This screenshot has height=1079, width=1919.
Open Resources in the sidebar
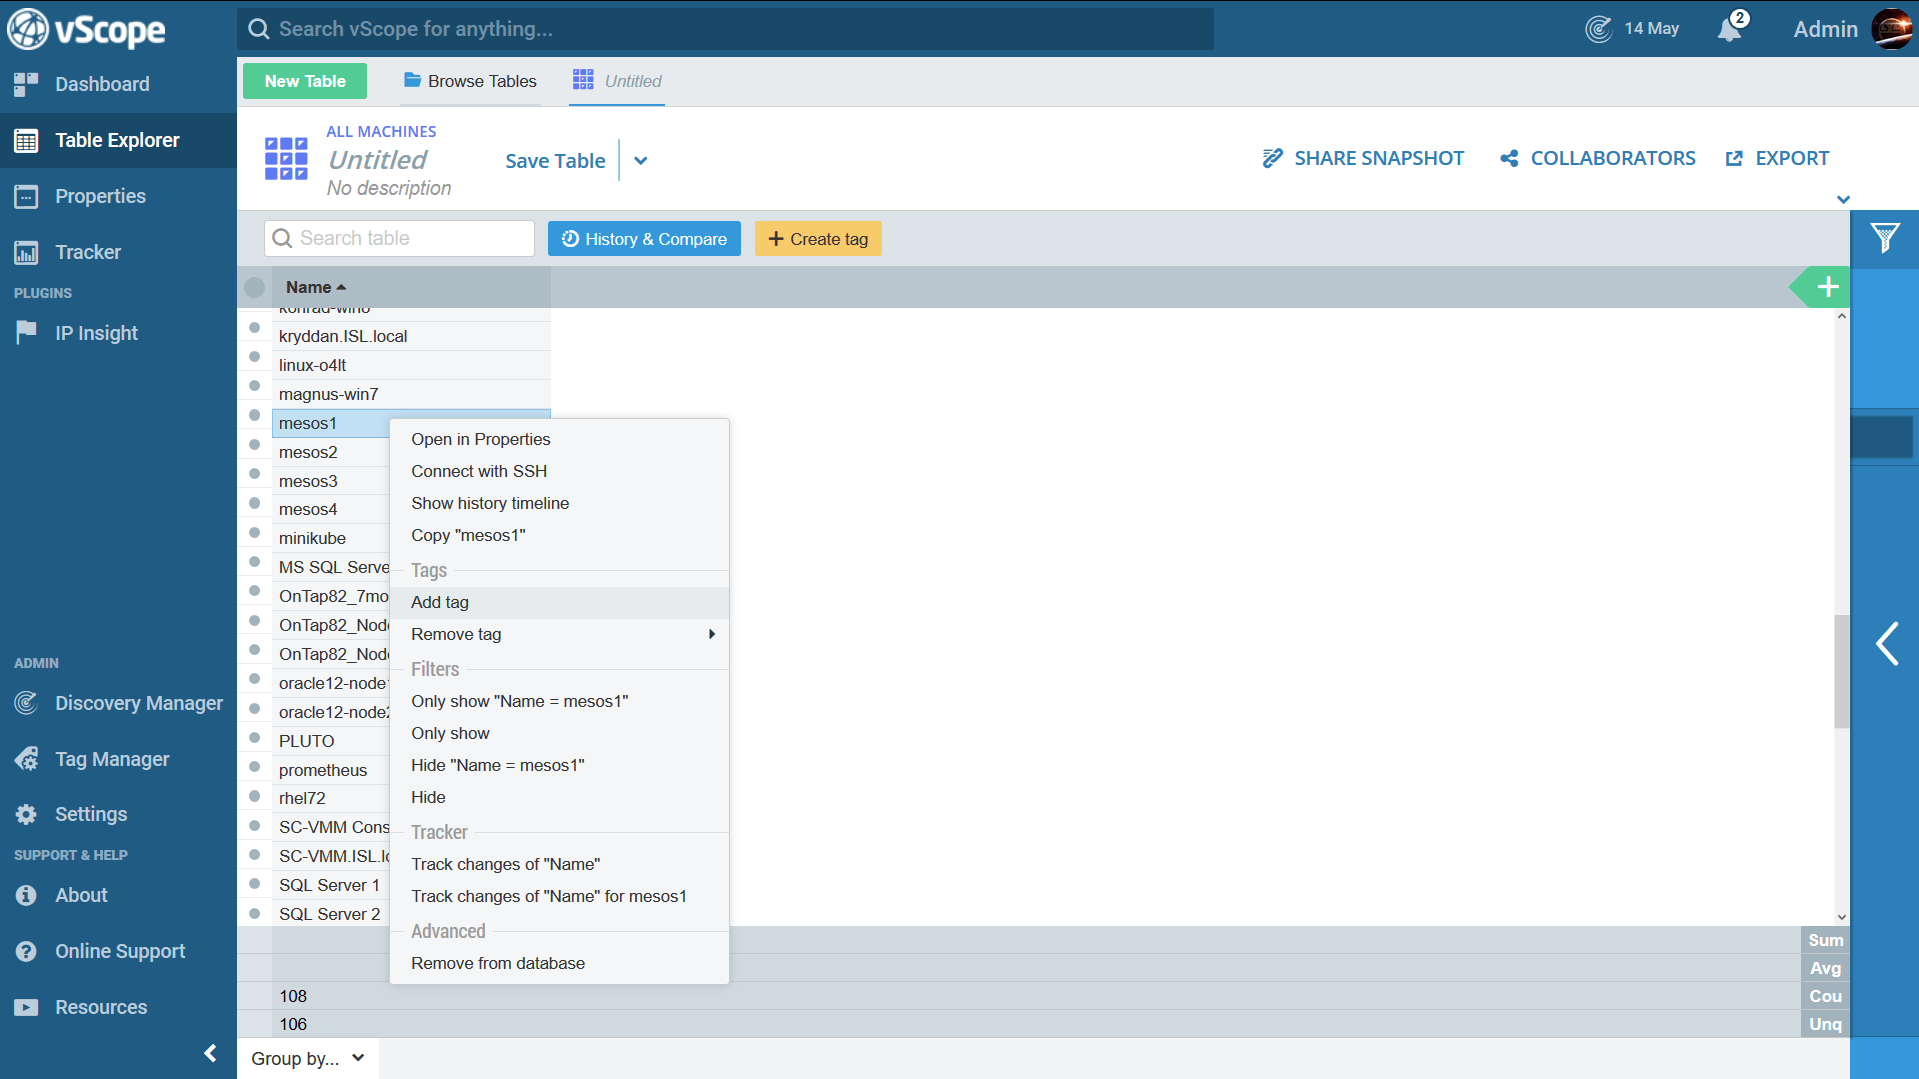pos(101,1007)
